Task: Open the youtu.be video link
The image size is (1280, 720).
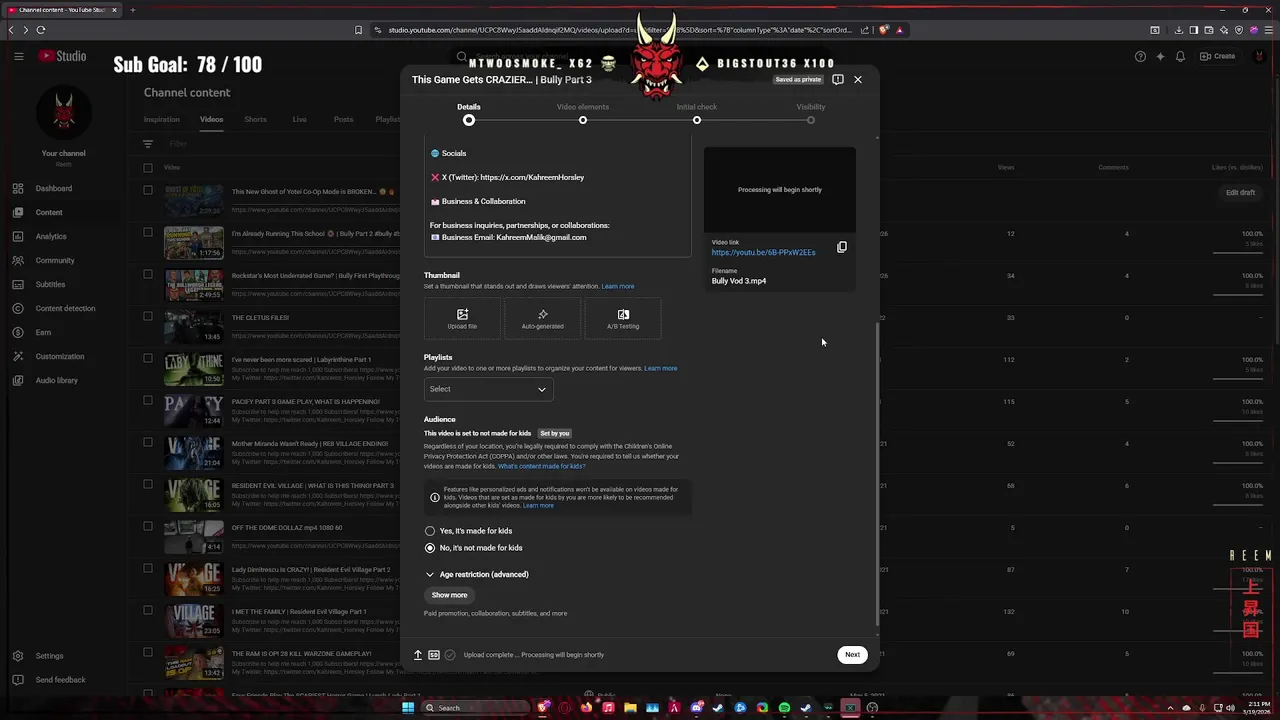Action: tap(763, 252)
